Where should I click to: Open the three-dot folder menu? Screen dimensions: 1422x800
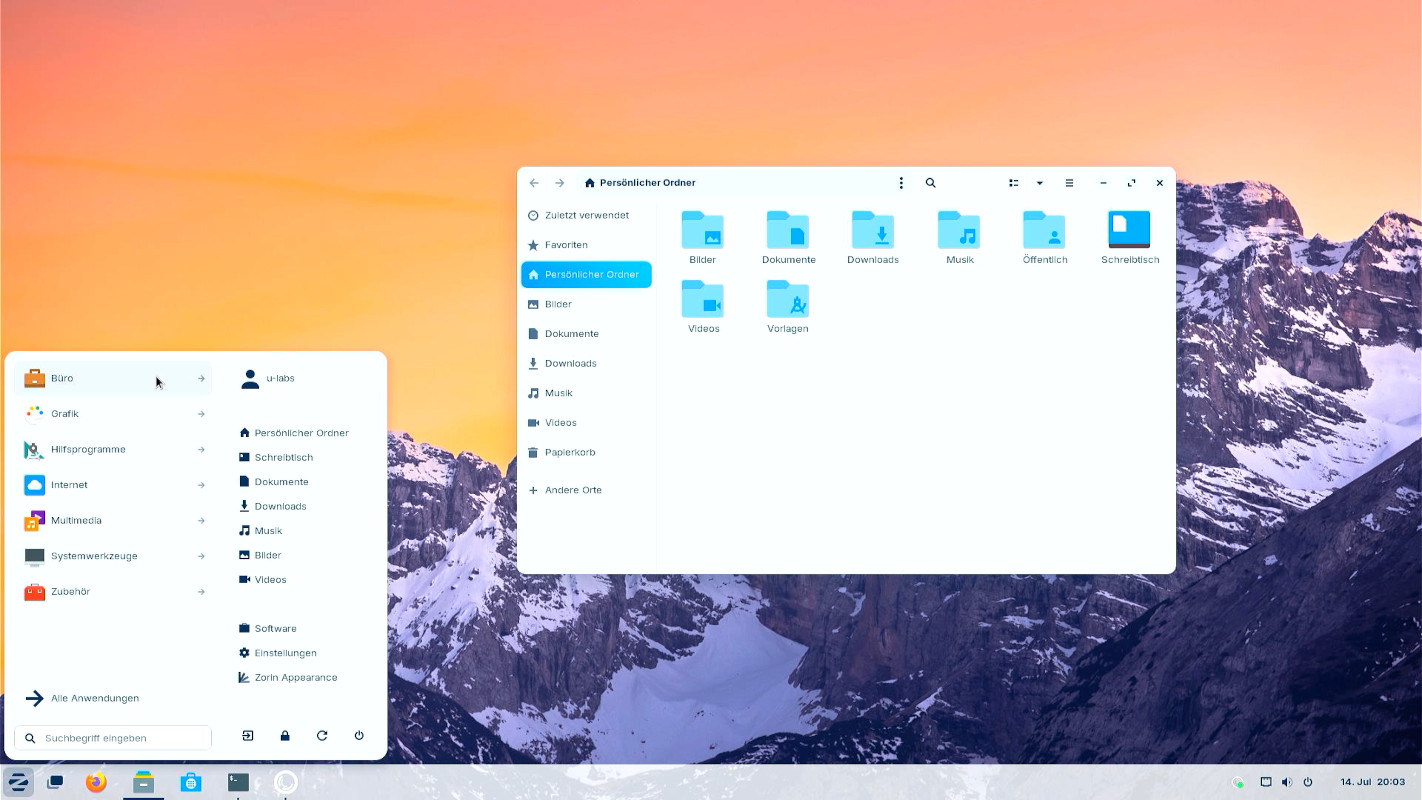tap(901, 183)
